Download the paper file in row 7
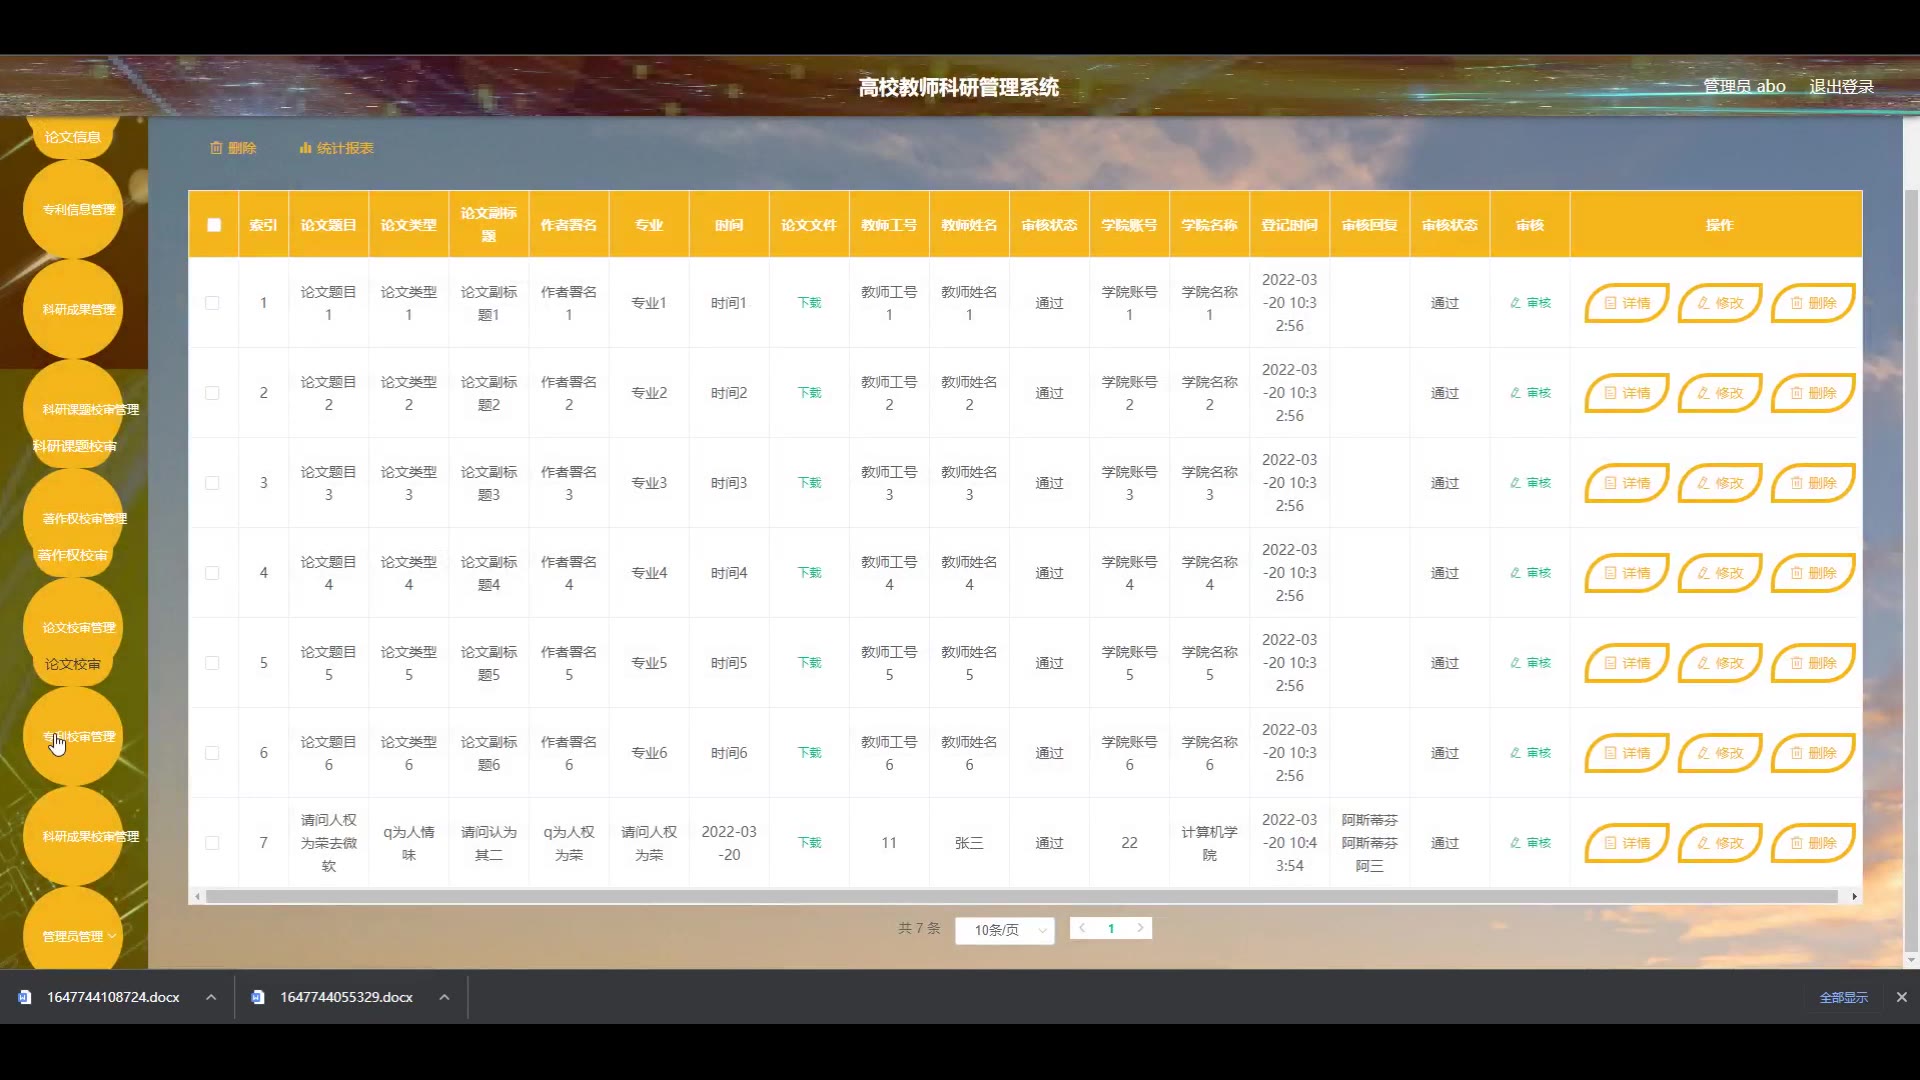 point(809,843)
